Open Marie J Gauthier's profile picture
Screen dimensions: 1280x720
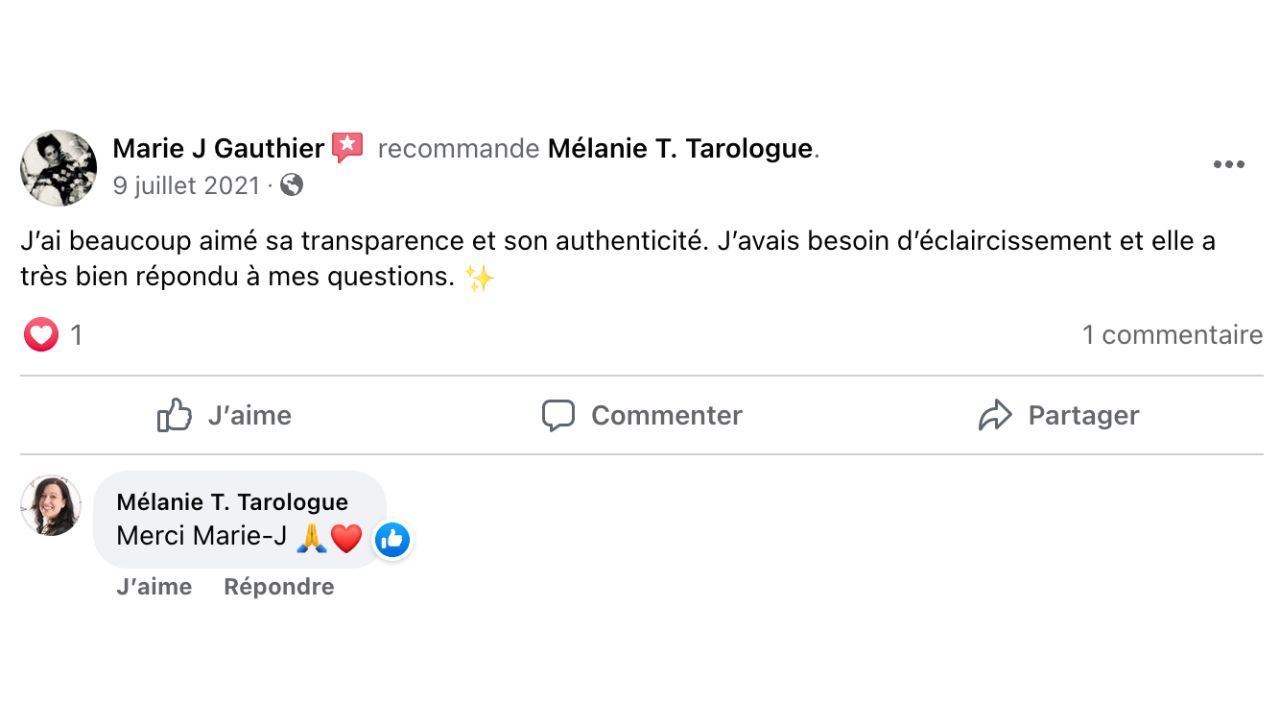[59, 167]
